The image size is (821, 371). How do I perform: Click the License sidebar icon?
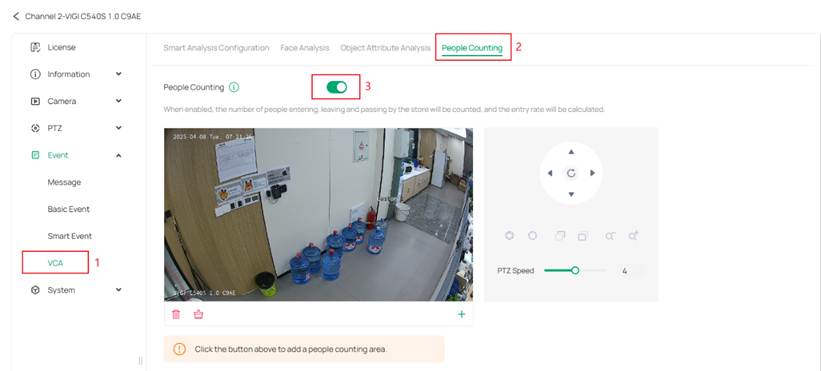coord(35,47)
